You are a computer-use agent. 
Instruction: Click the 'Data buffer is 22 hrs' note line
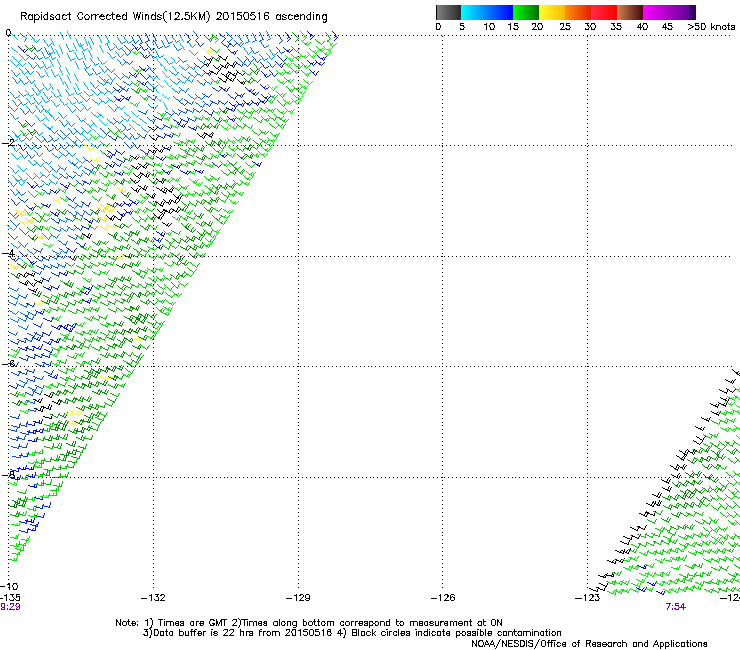[352, 633]
